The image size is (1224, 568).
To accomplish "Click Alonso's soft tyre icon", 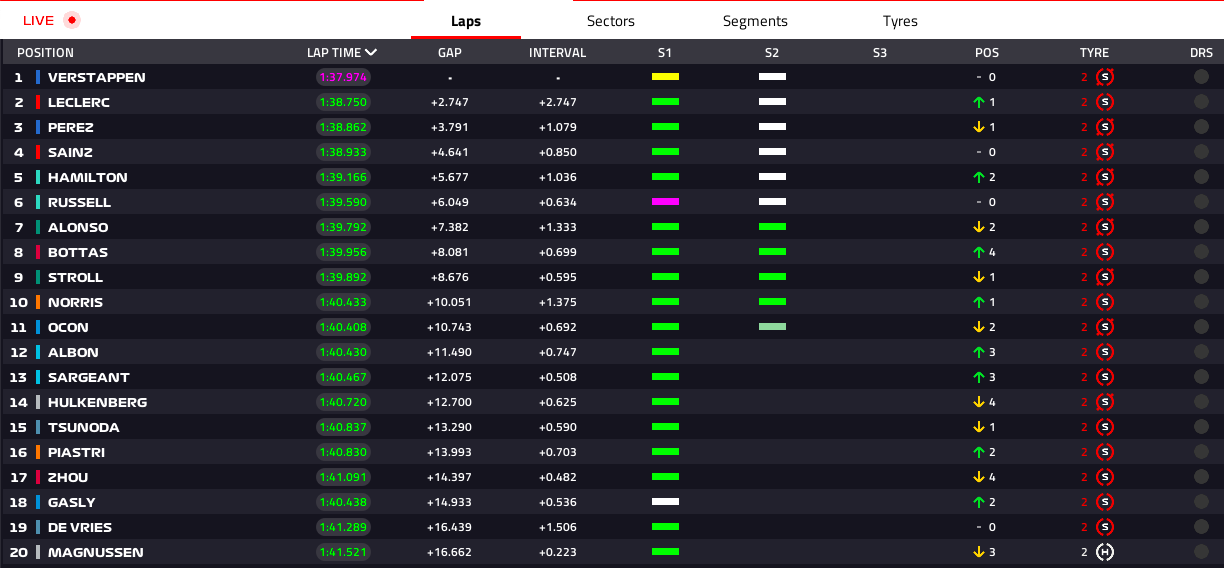I will [1105, 227].
